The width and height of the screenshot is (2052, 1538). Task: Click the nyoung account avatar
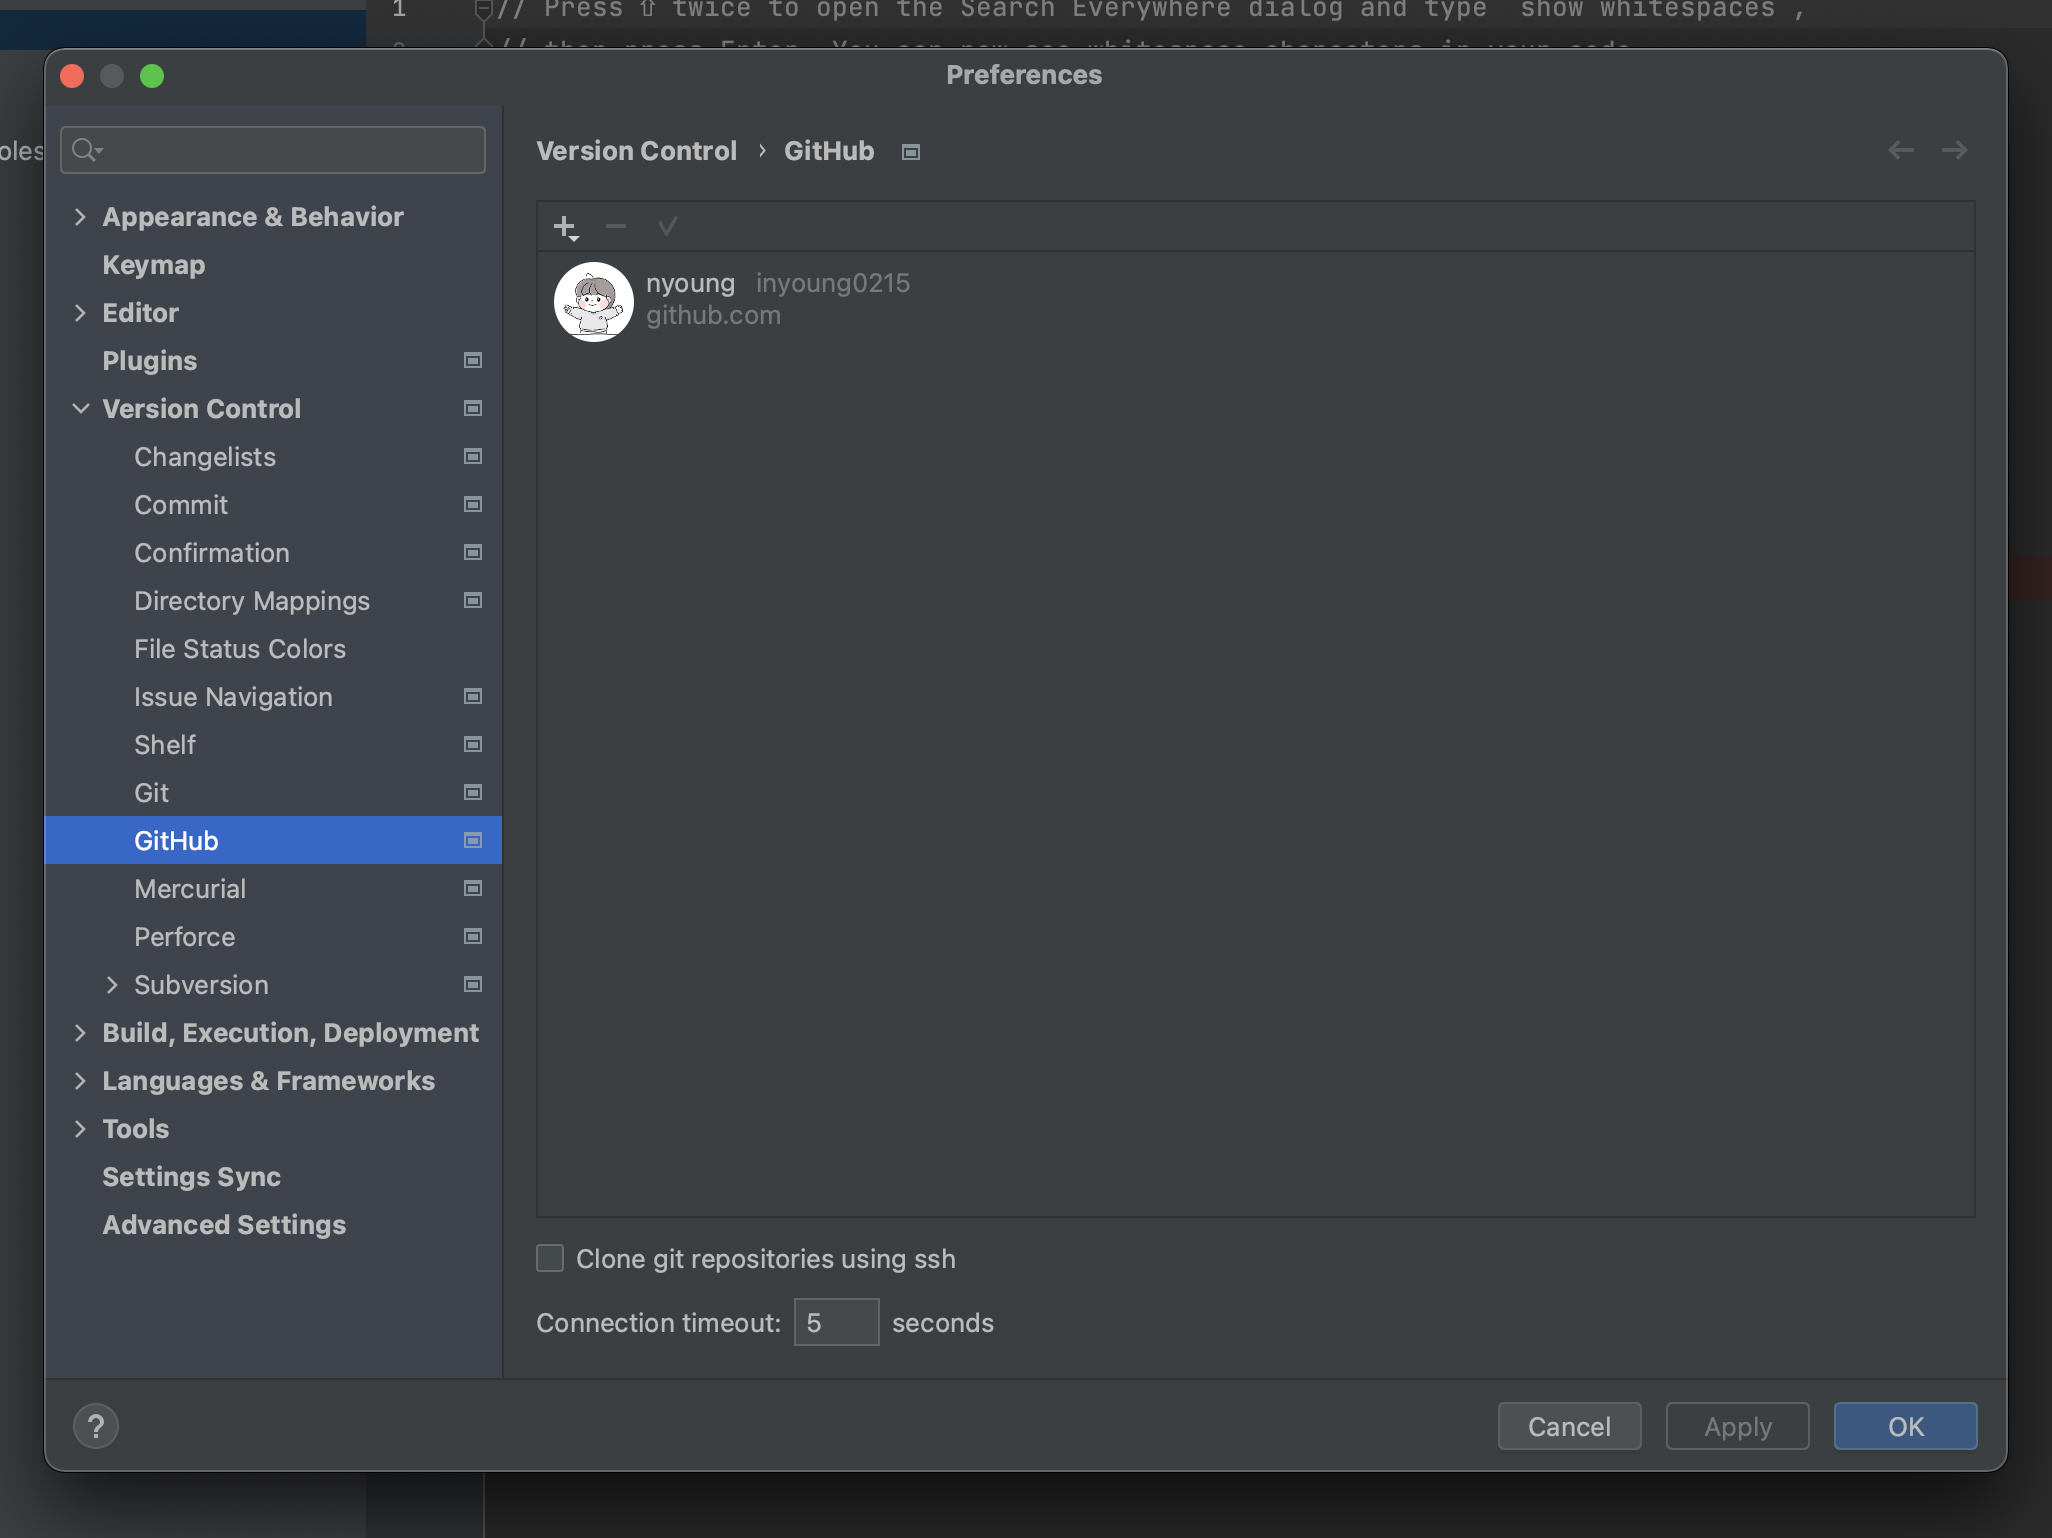click(594, 302)
